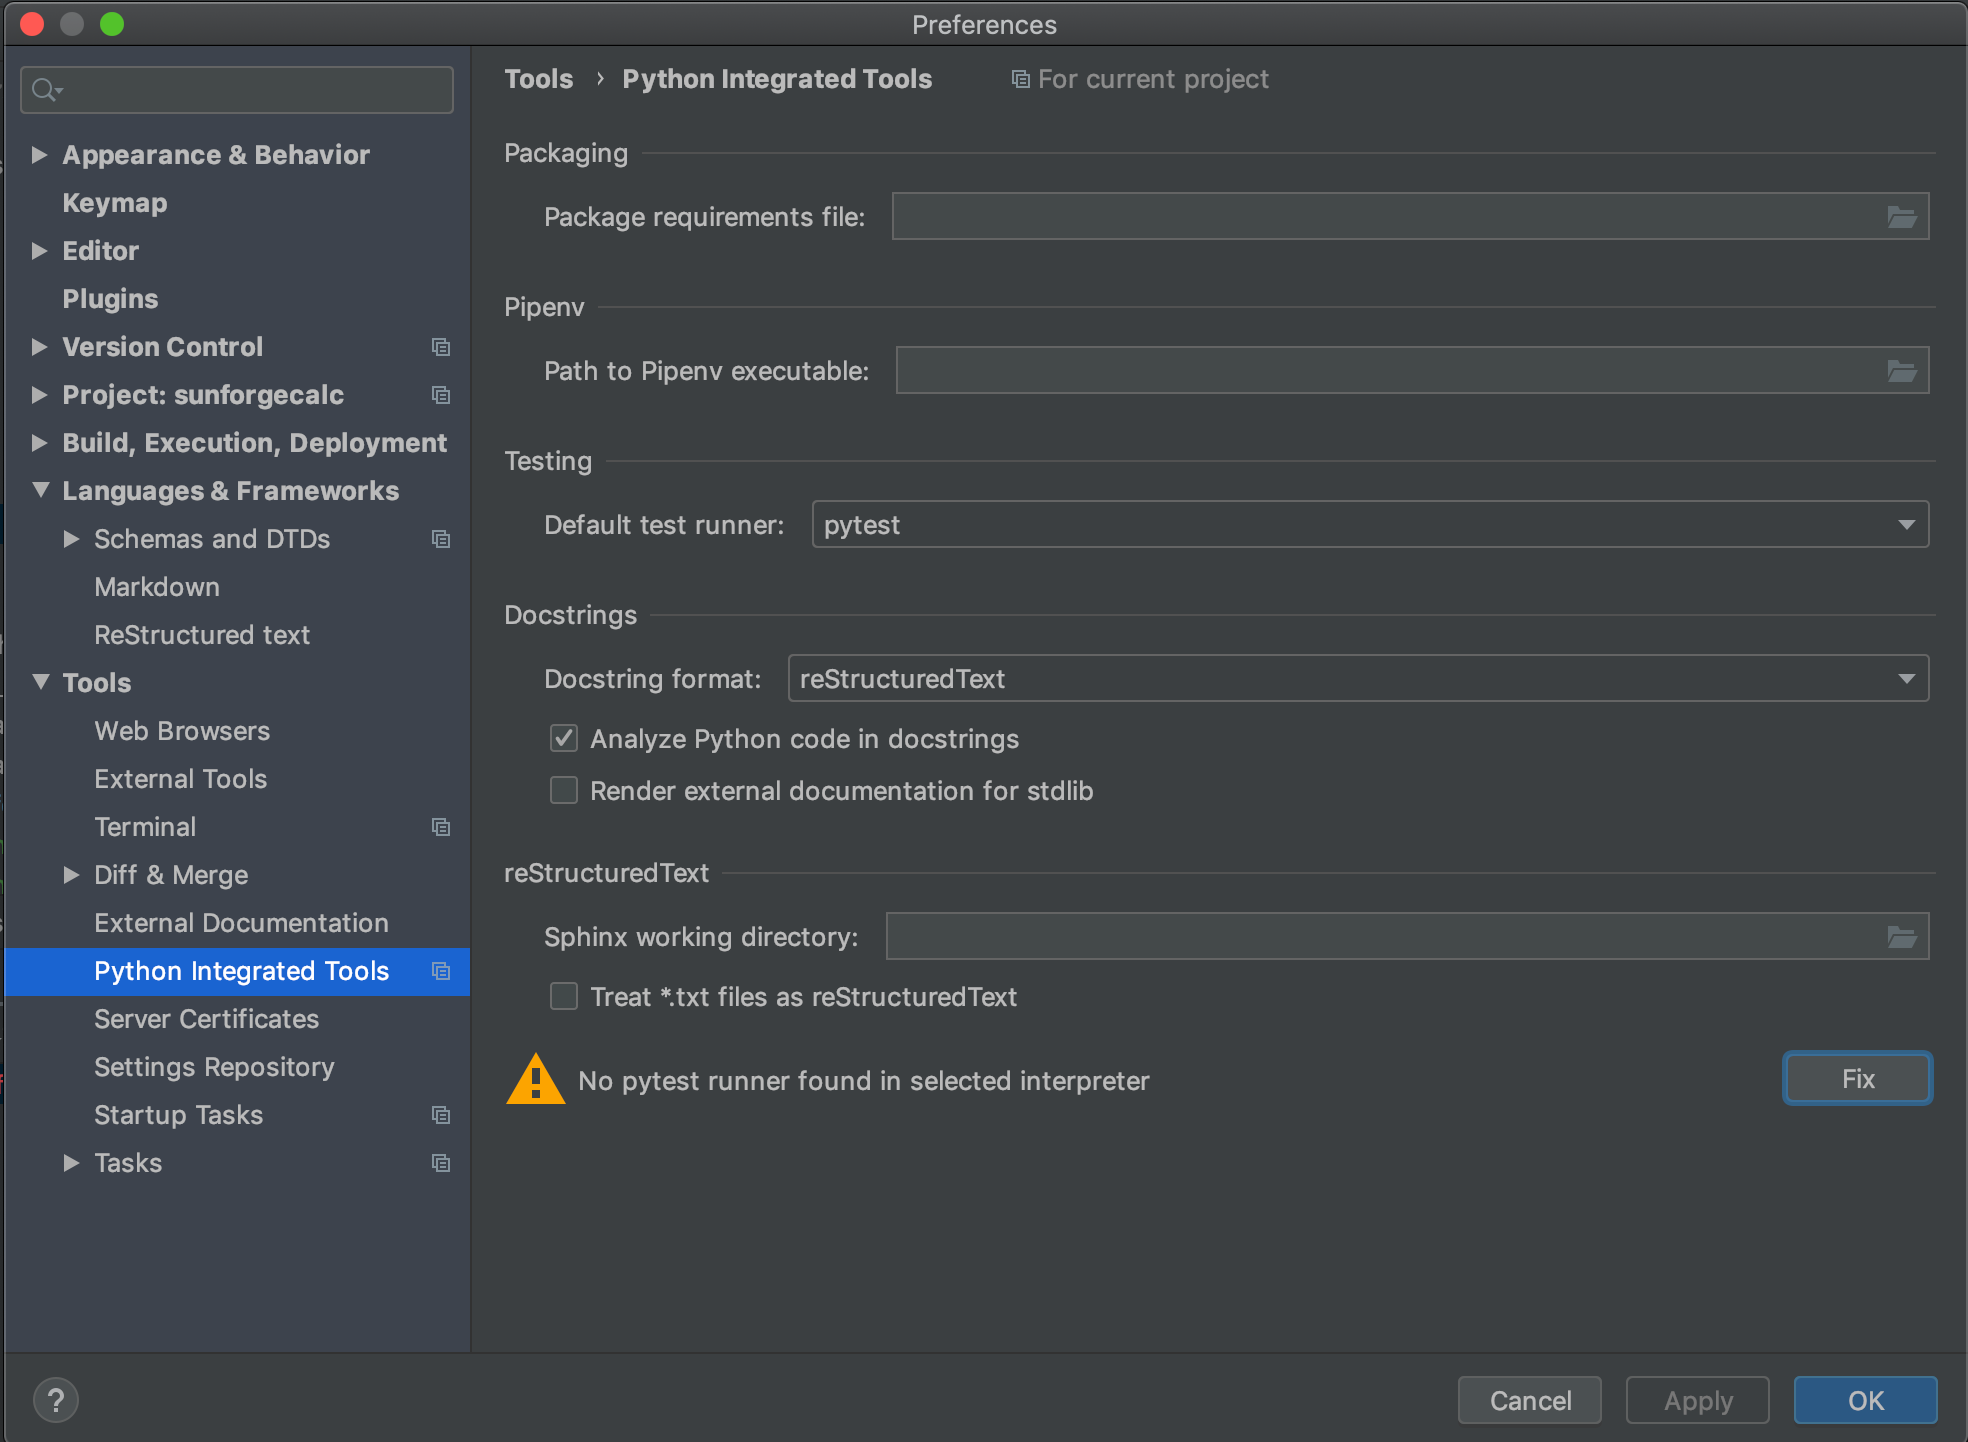This screenshot has height=1442, width=1968.
Task: Select Python Integrated Tools in the sidebar
Action: 242,971
